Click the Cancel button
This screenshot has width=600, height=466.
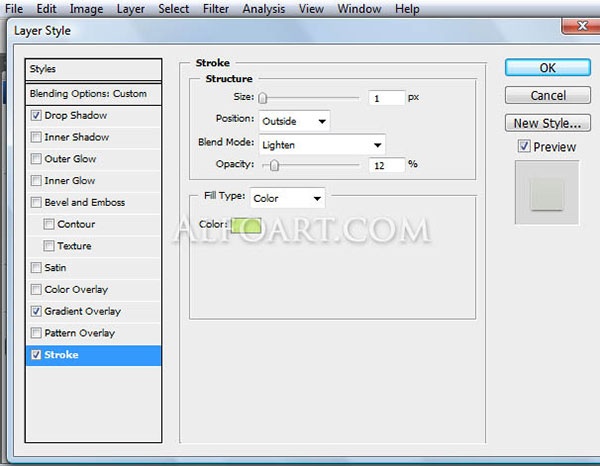coord(548,95)
